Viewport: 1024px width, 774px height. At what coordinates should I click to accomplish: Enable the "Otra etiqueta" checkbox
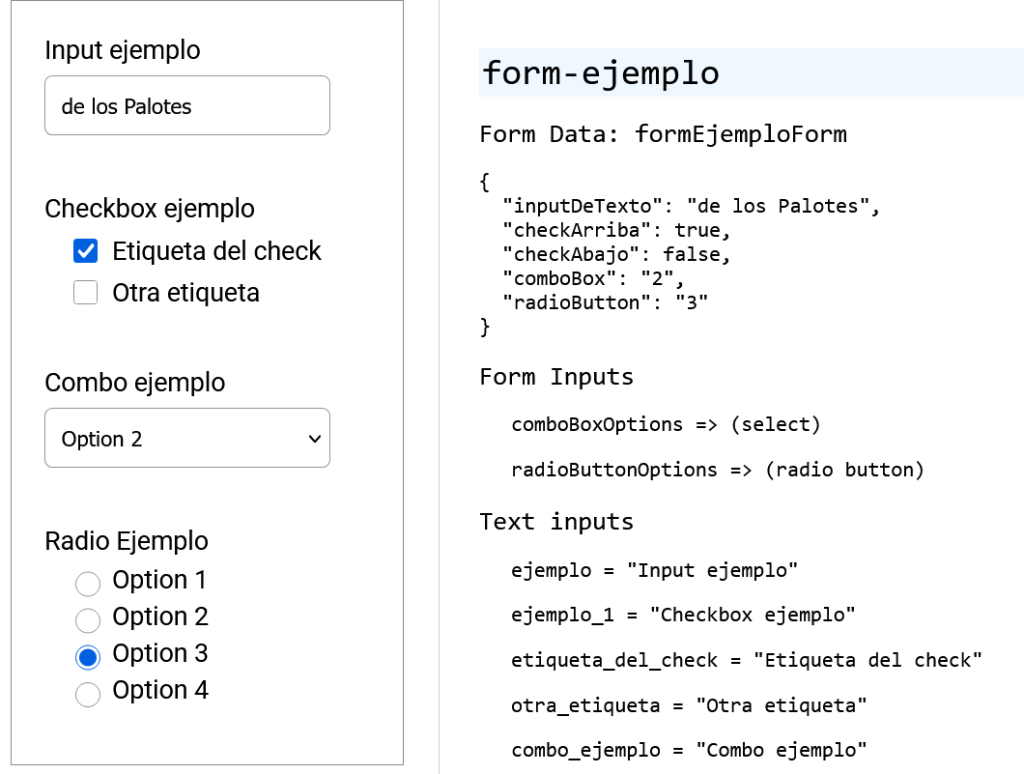point(85,292)
